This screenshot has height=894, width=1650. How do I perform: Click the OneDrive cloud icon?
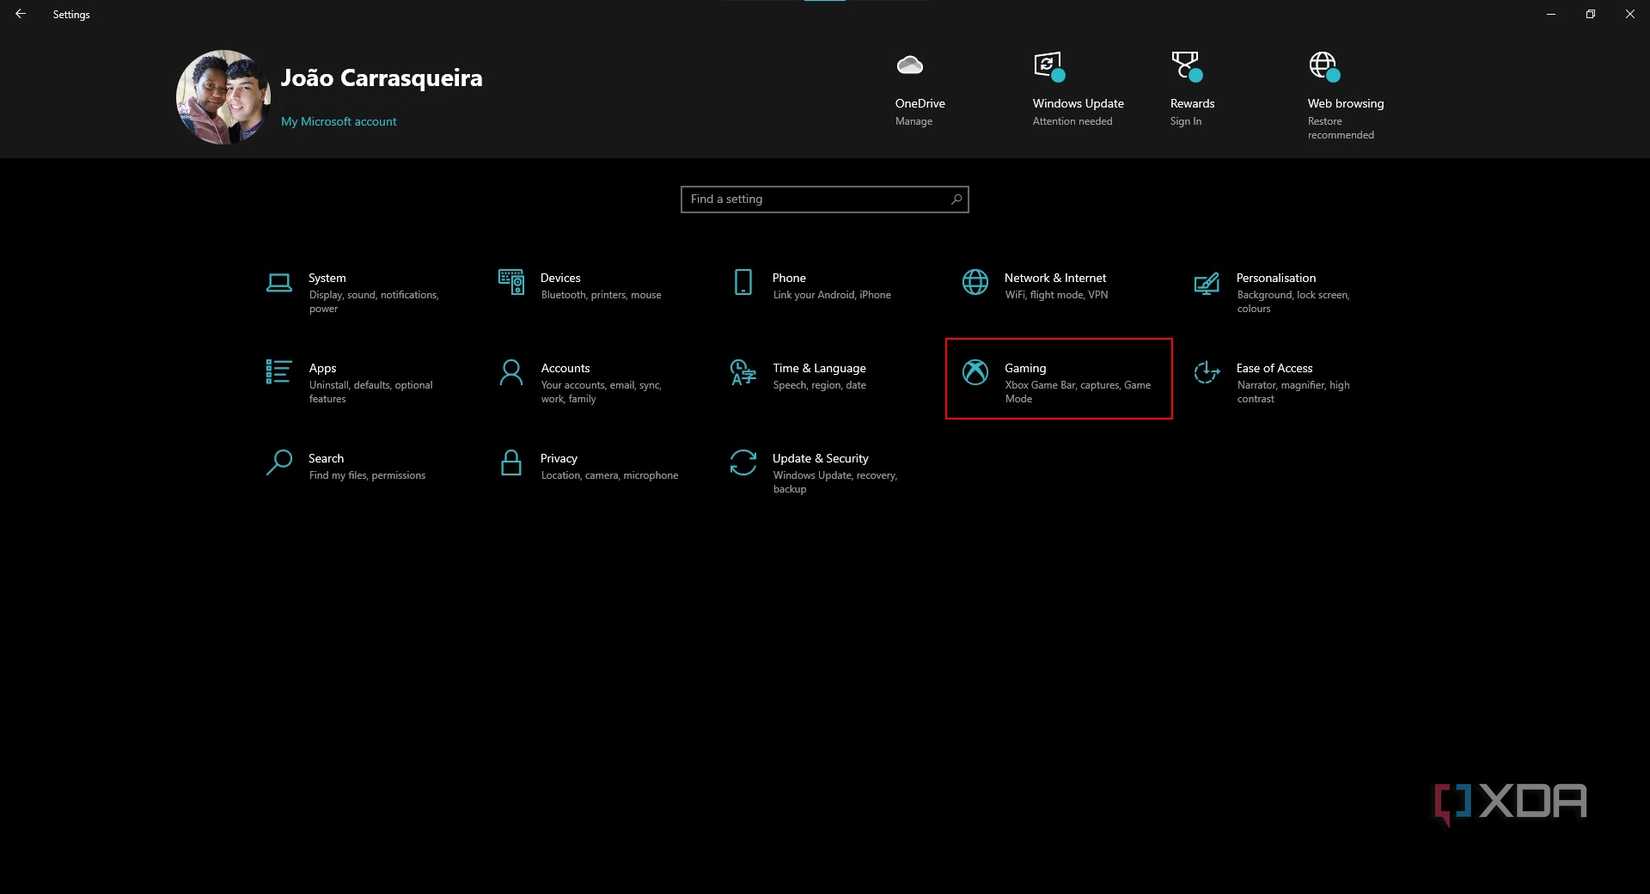910,65
